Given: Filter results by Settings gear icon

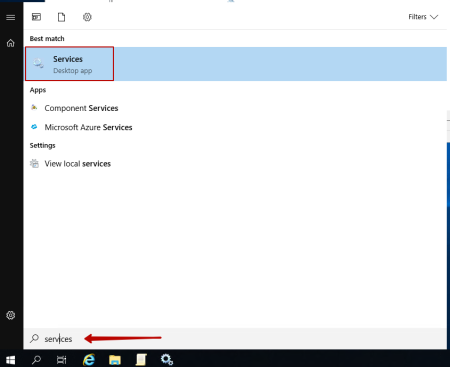Looking at the screenshot, I should coord(87,17).
